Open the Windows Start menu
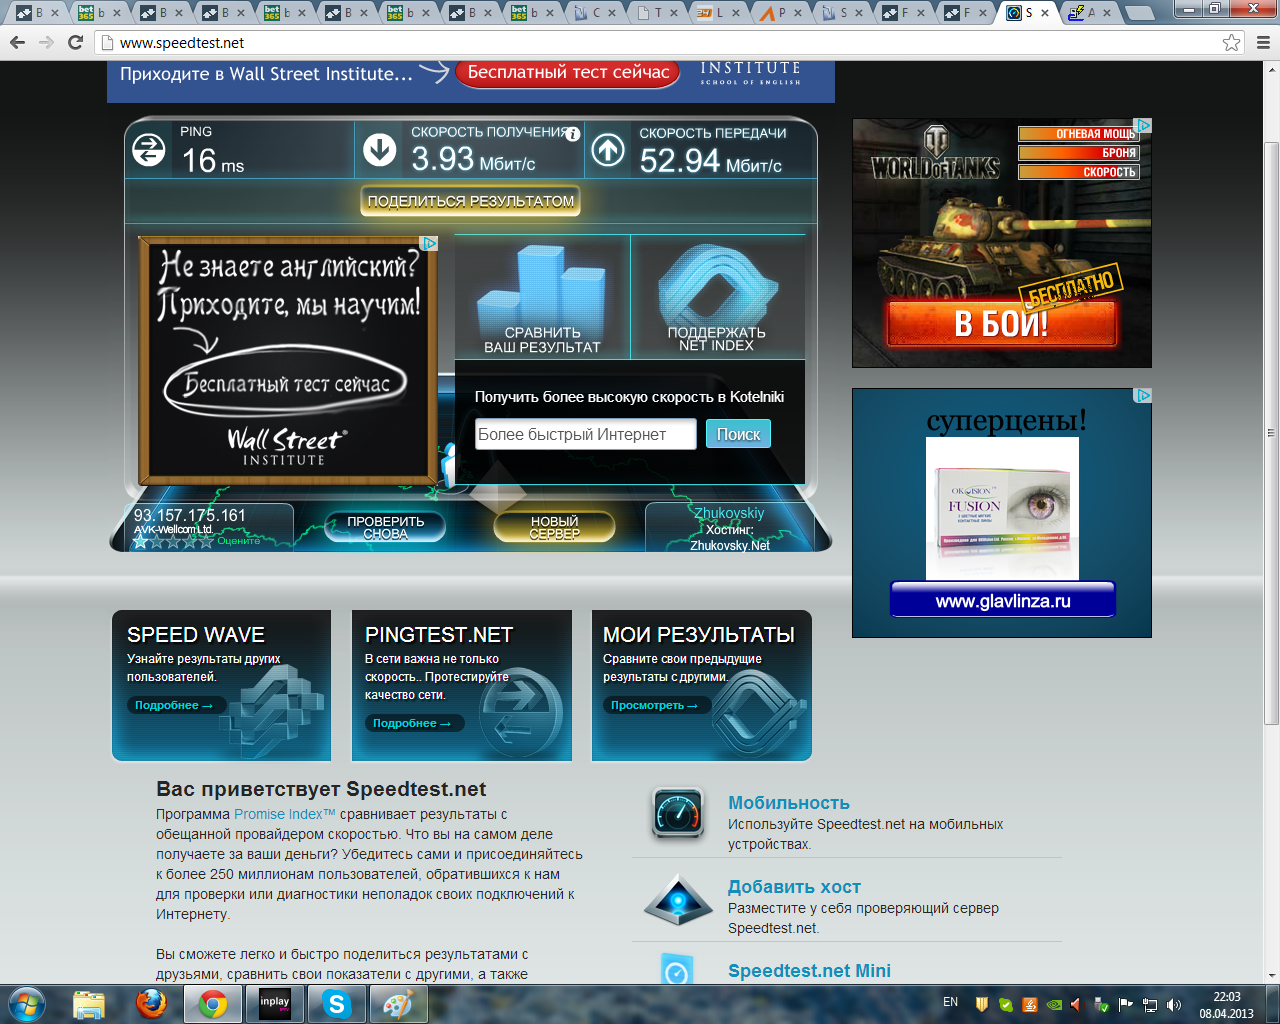Image resolution: width=1280 pixels, height=1024 pixels. (26, 1004)
